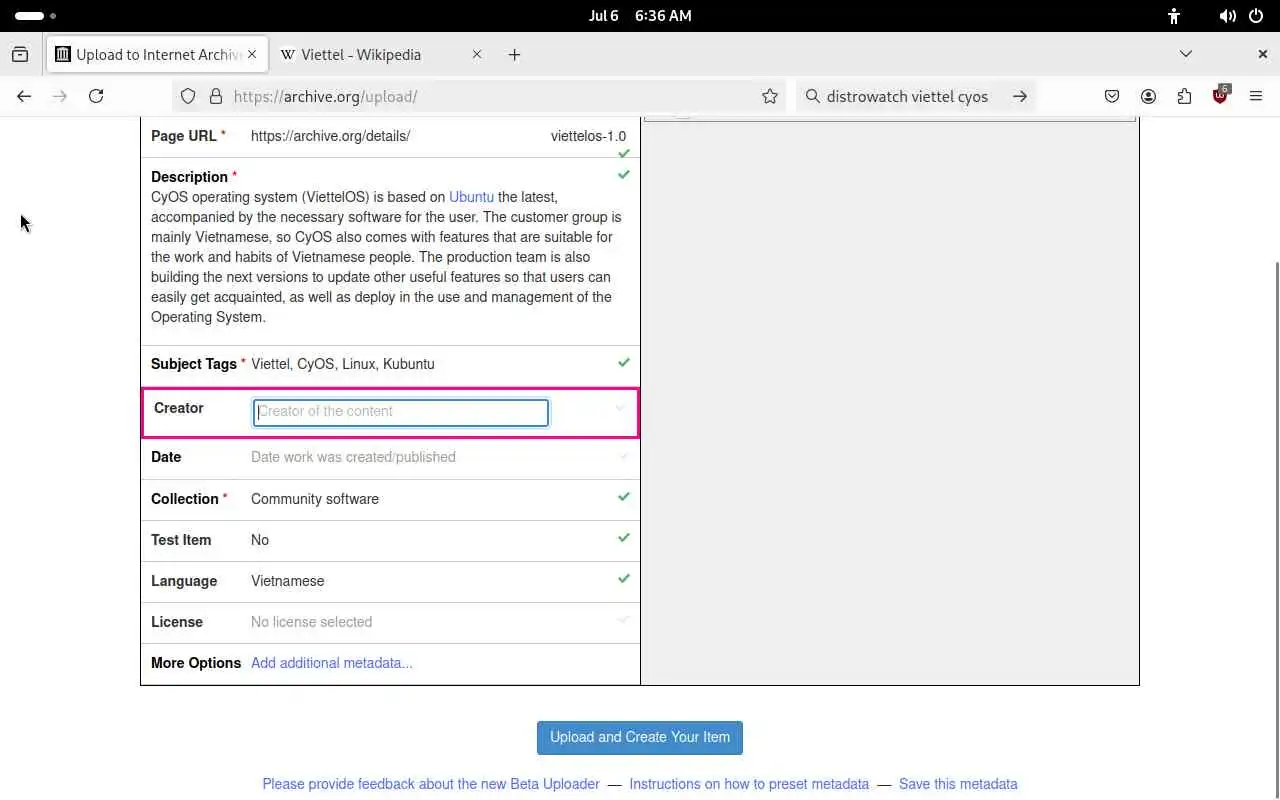Open the Activities overview pill
Viewport: 1280px width, 800px height.
pos(35,16)
